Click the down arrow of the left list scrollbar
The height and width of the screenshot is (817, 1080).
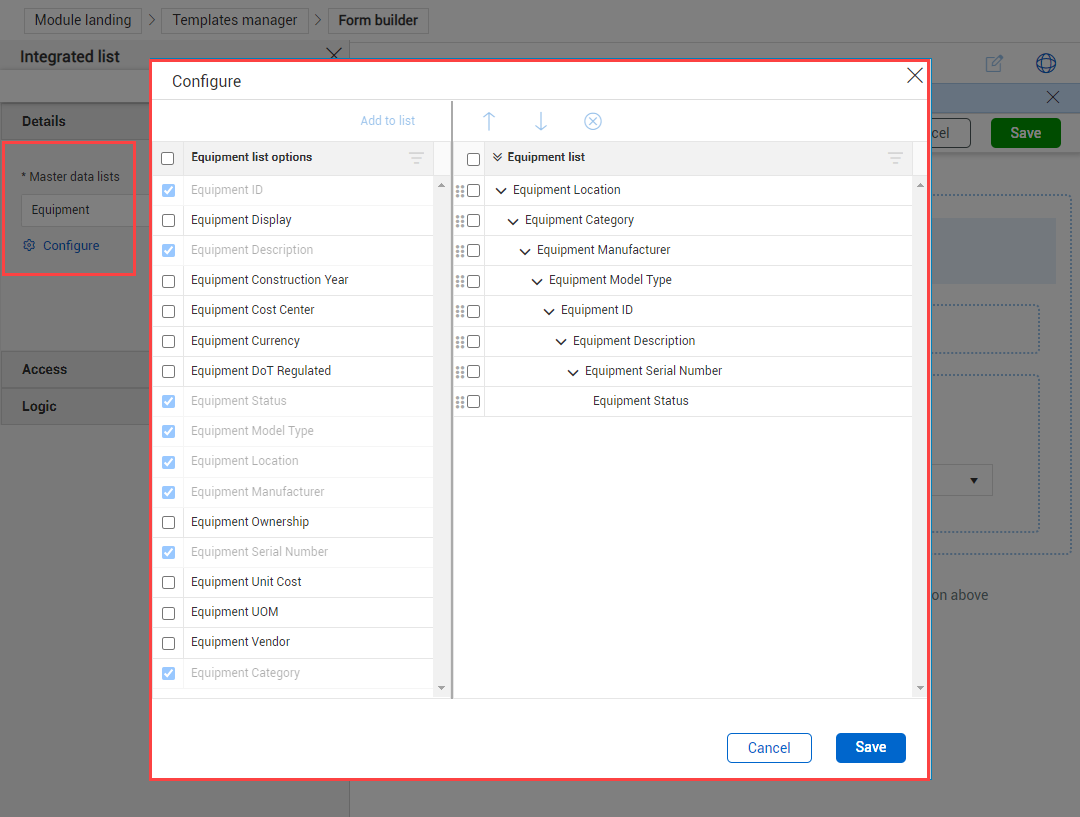tap(440, 687)
